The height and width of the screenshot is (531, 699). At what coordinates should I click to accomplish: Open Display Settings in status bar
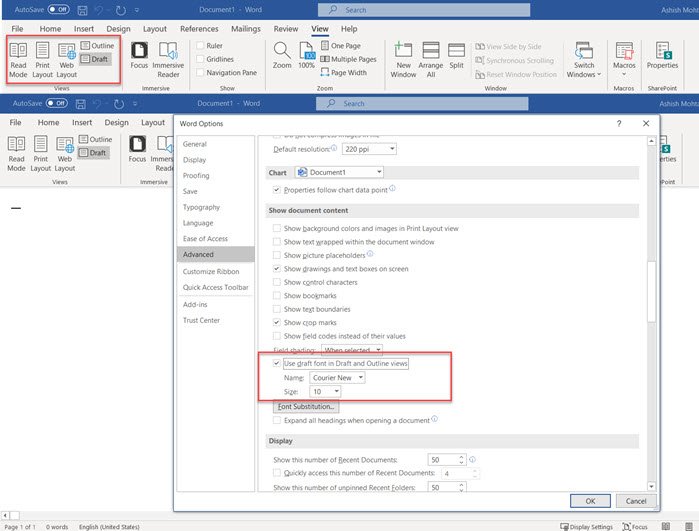tap(586, 527)
